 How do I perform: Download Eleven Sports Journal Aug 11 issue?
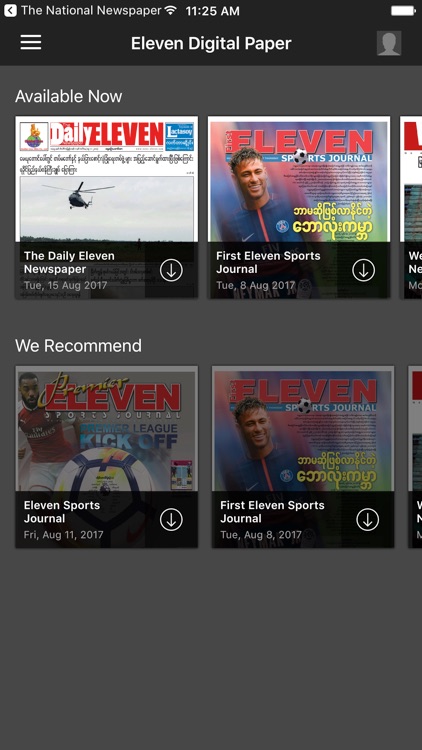[171, 519]
